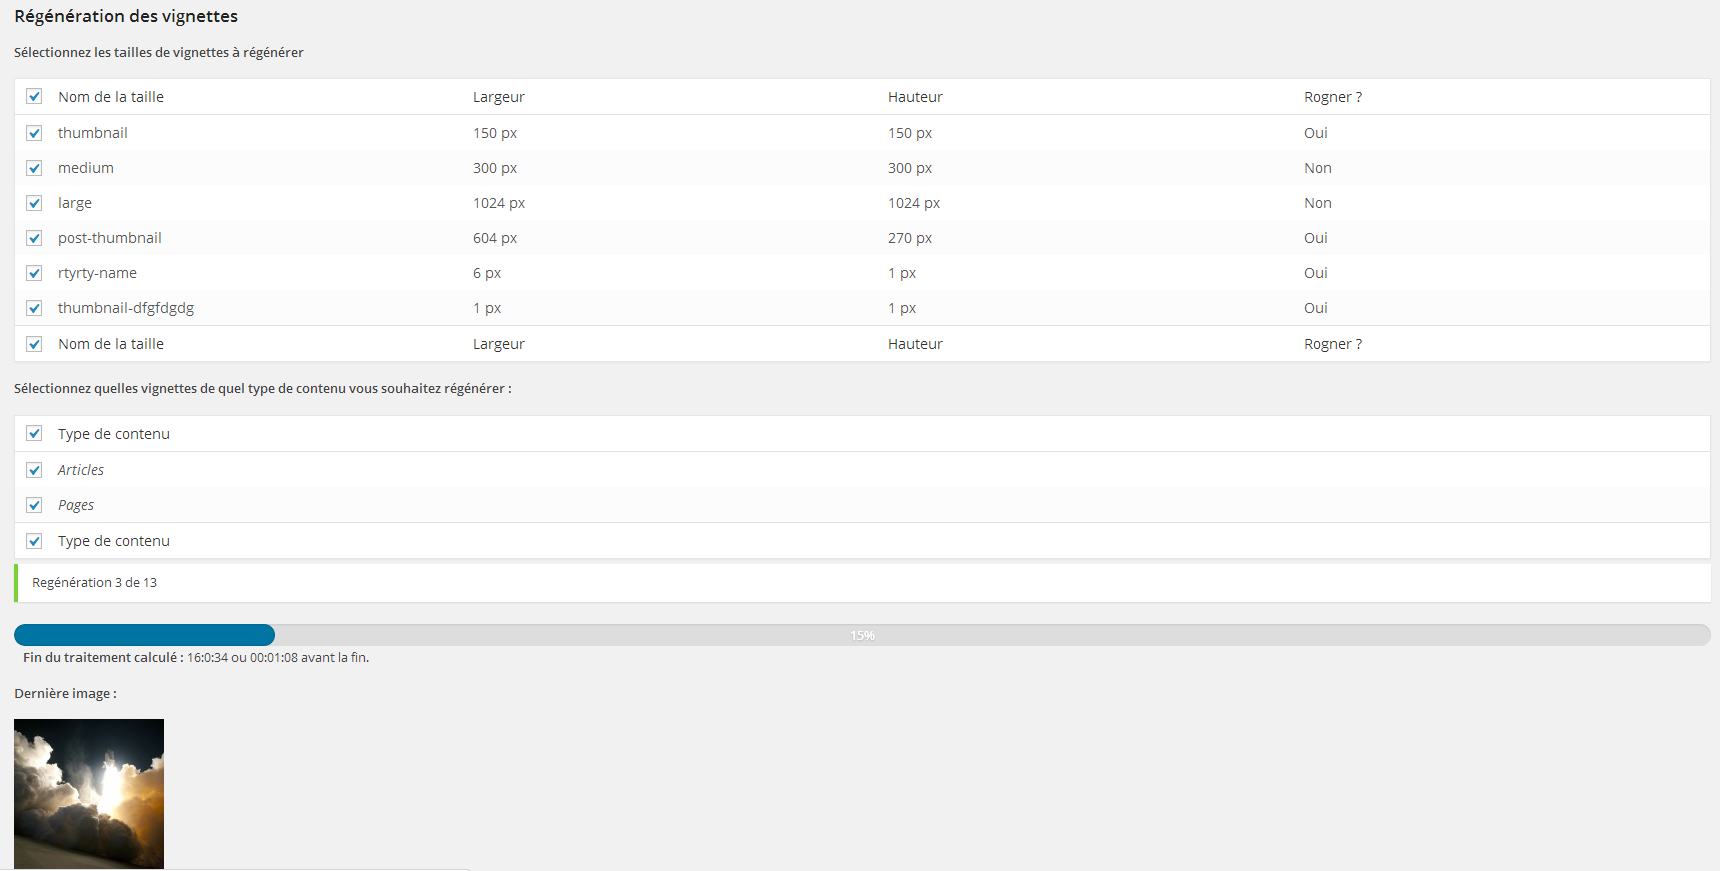This screenshot has width=1720, height=871.
Task: Deselect the post-thumbnail size checkbox
Action: coord(34,238)
